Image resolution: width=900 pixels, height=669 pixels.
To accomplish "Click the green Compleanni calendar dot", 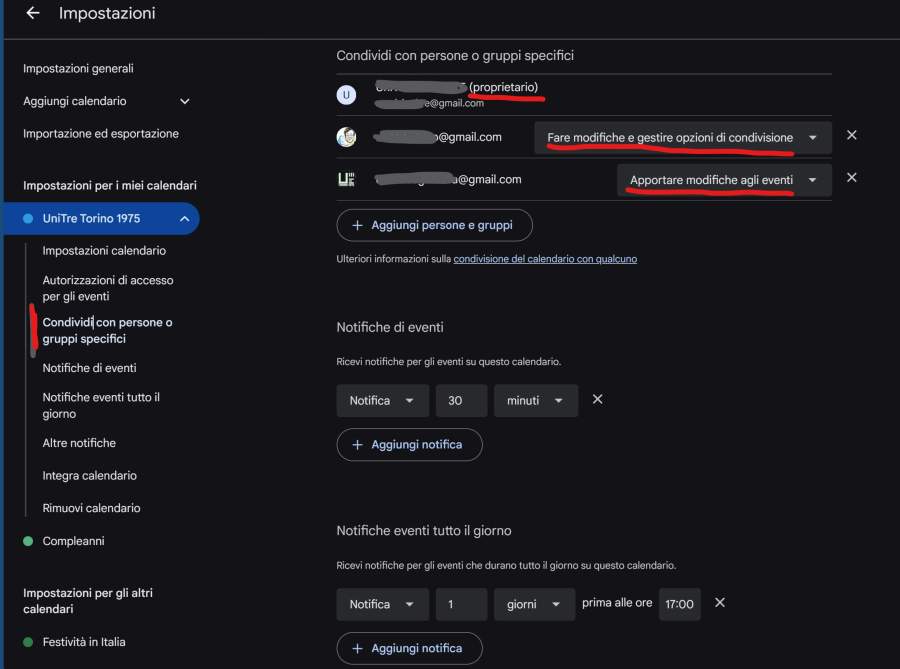I will pyautogui.click(x=28, y=541).
